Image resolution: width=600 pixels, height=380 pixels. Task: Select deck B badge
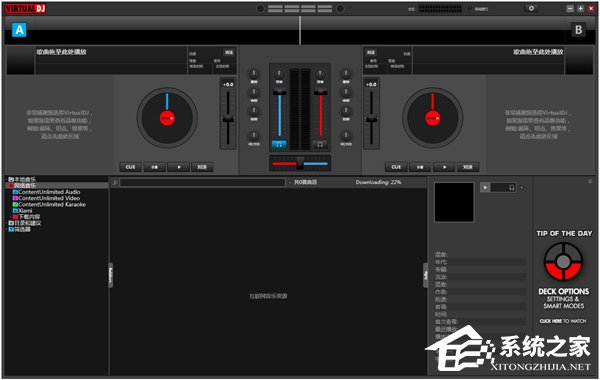pyautogui.click(x=578, y=29)
